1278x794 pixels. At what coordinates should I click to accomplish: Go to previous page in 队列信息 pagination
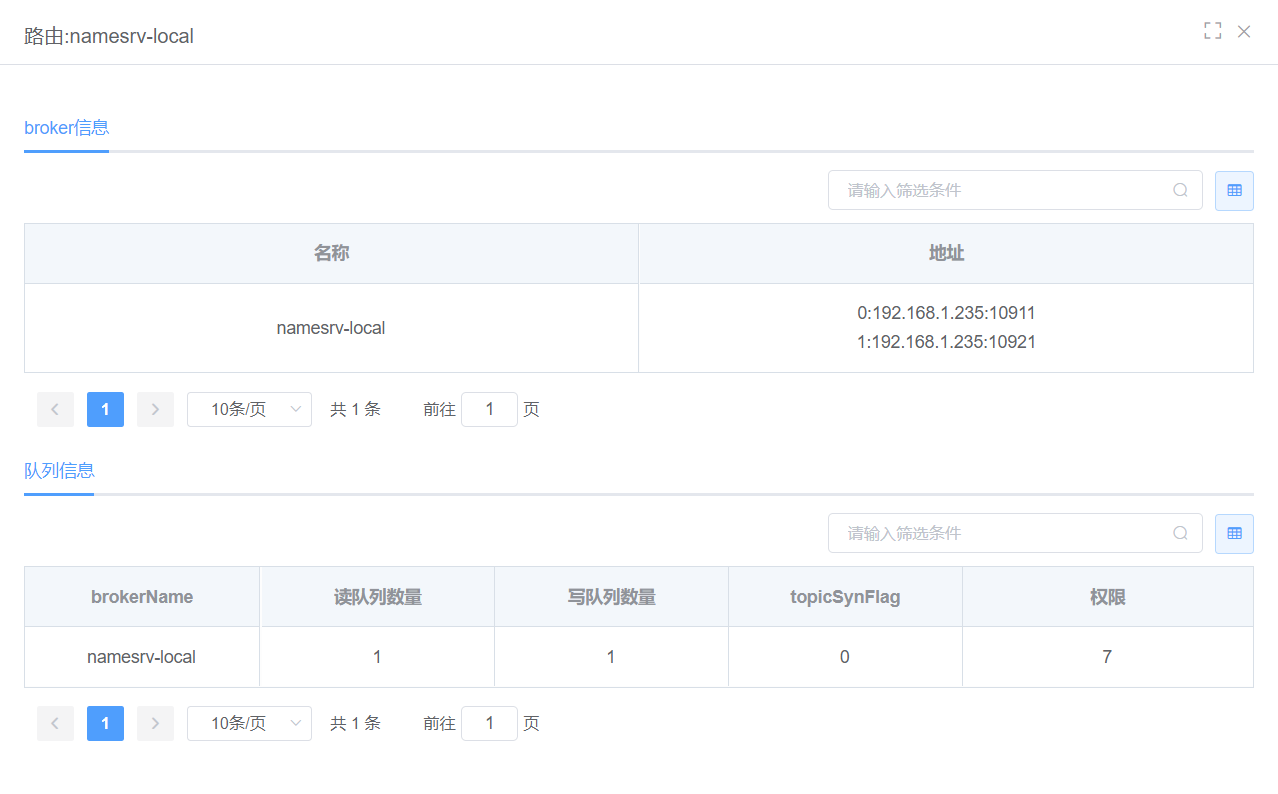pyautogui.click(x=55, y=723)
